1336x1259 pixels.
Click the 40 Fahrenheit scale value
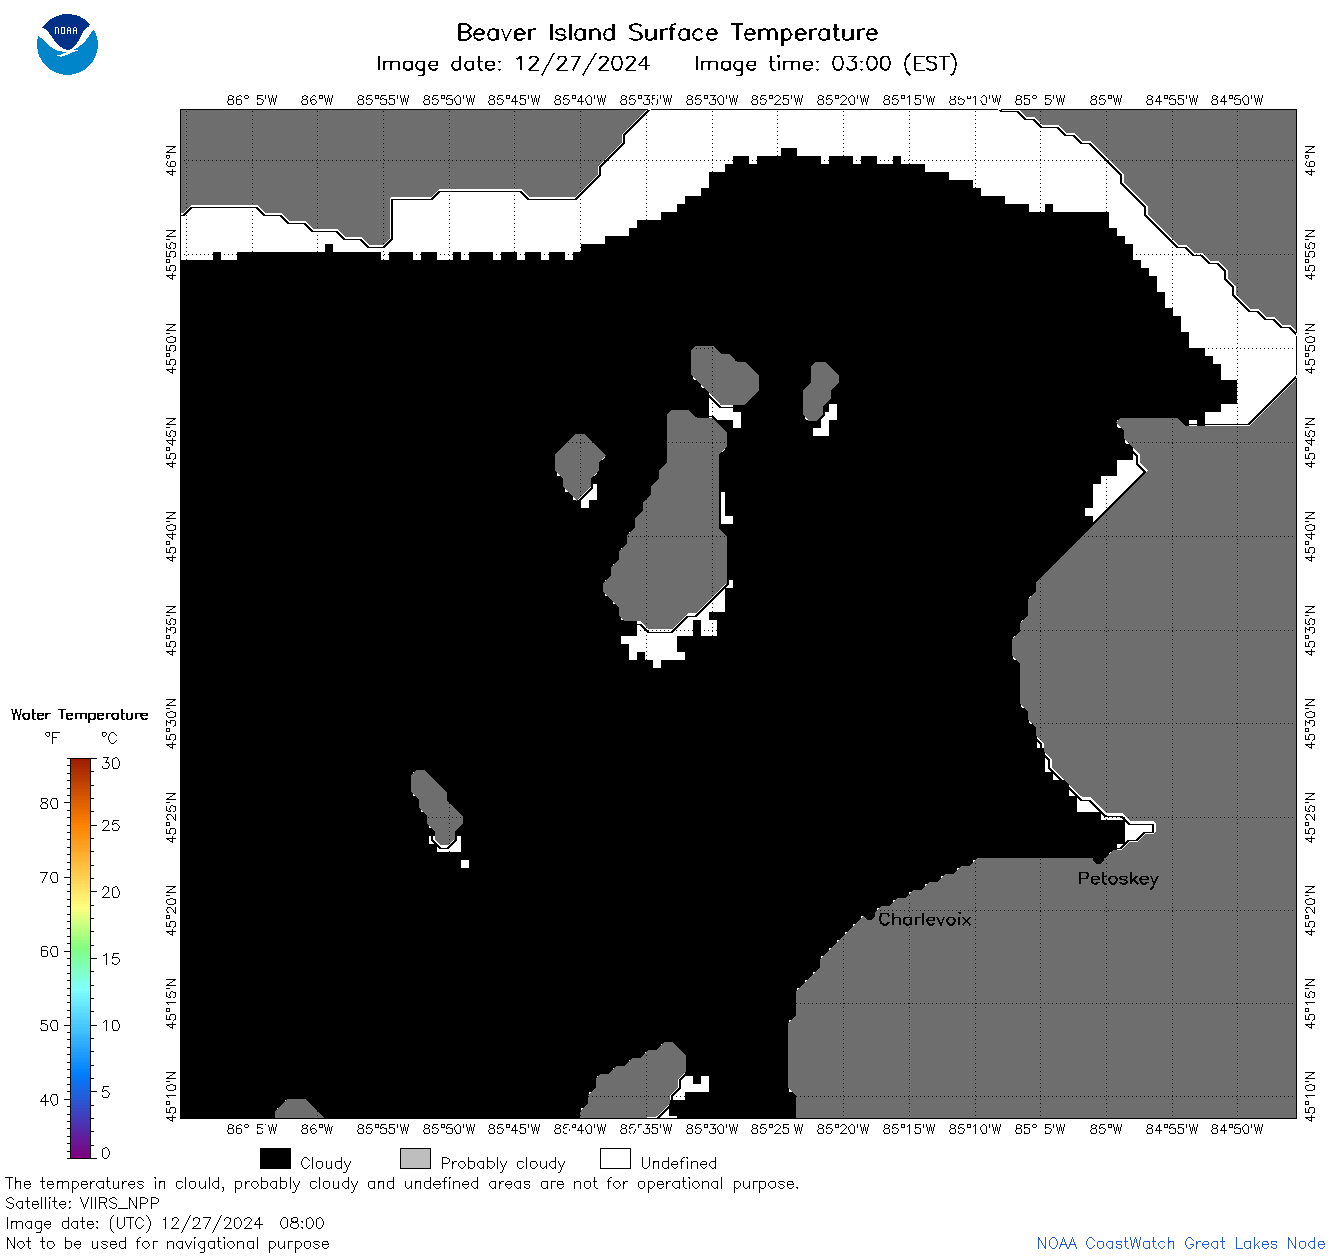49,1099
